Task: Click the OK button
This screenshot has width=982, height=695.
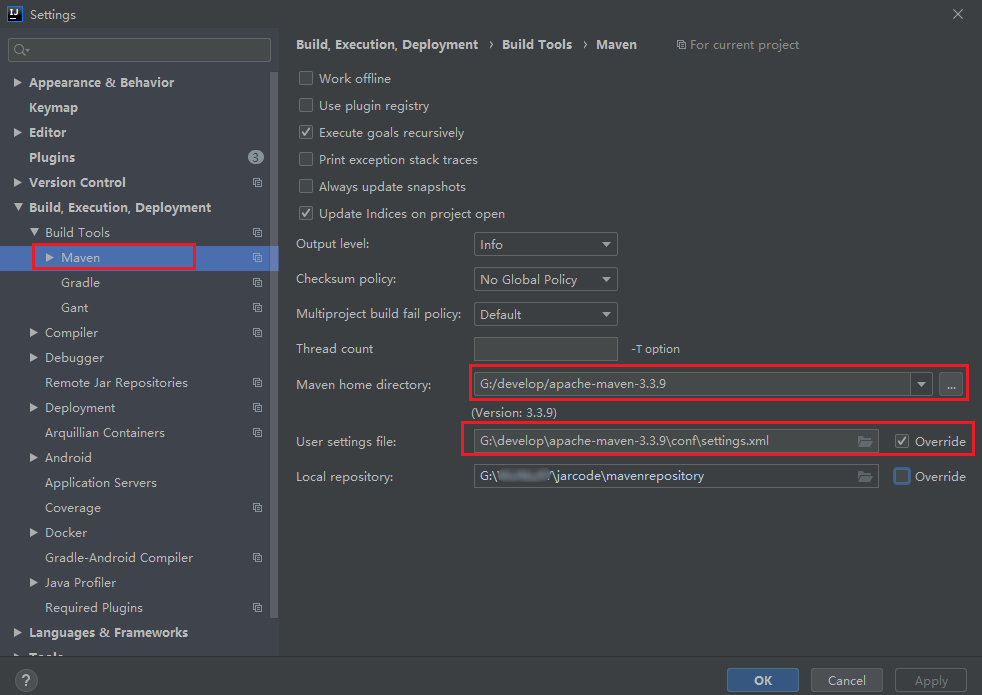Action: click(x=763, y=680)
